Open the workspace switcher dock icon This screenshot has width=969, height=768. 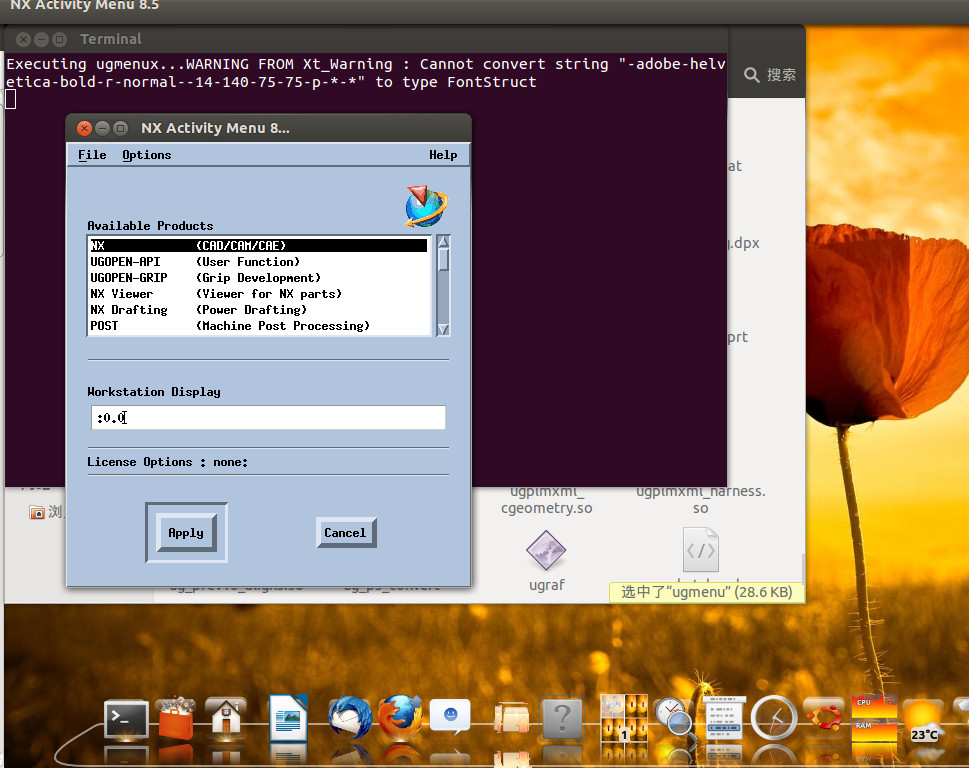pos(624,718)
